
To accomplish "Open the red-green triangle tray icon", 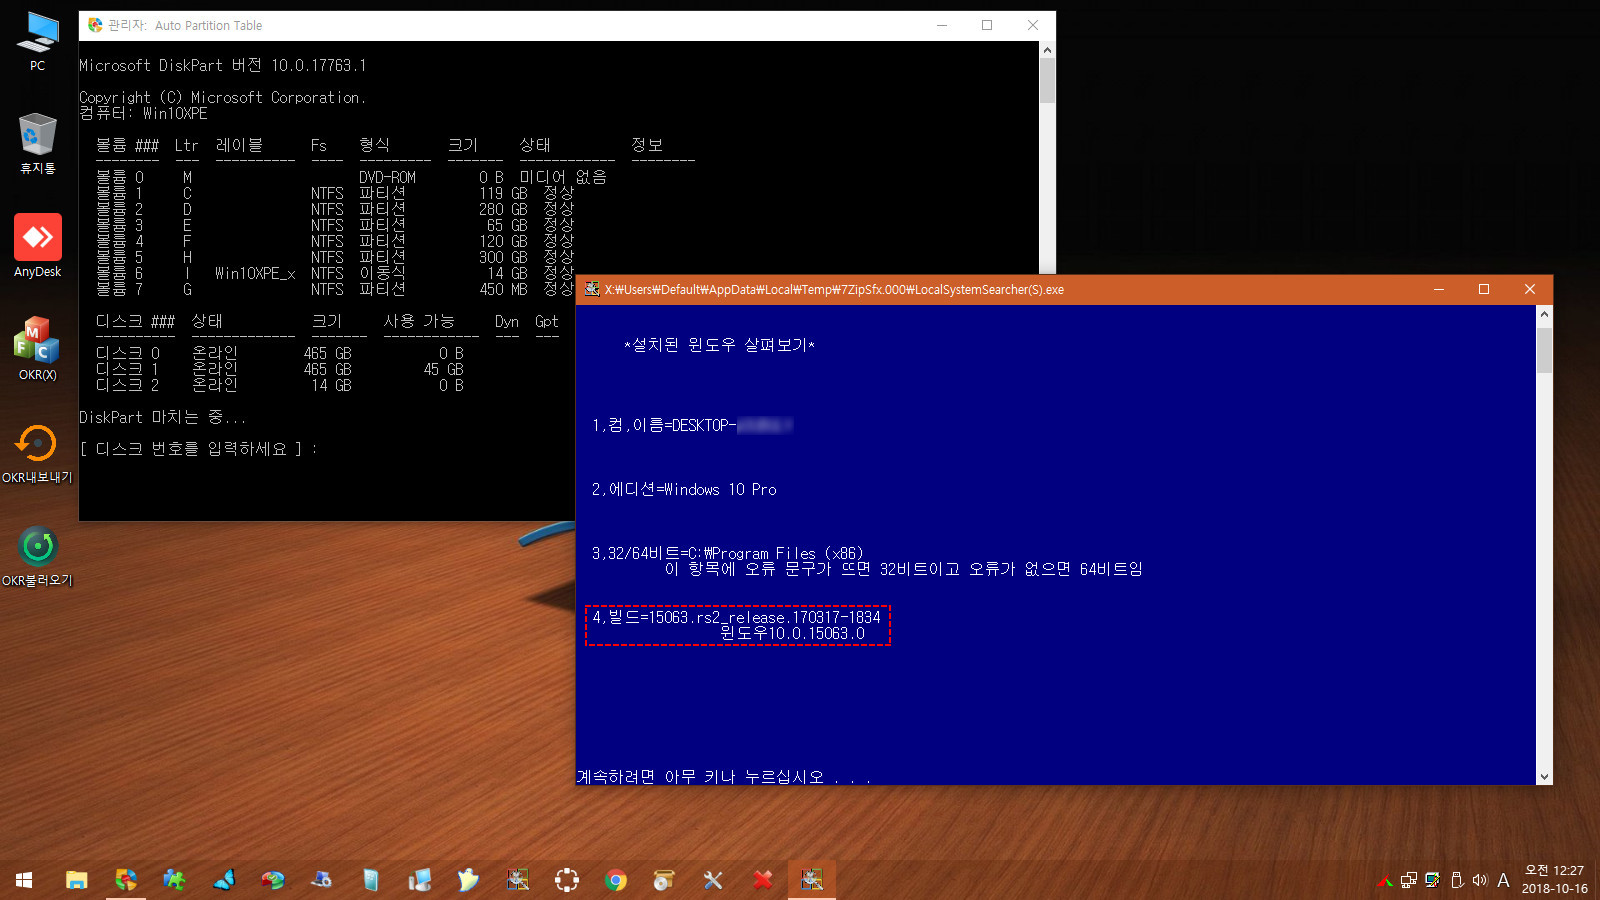I will click(1385, 881).
